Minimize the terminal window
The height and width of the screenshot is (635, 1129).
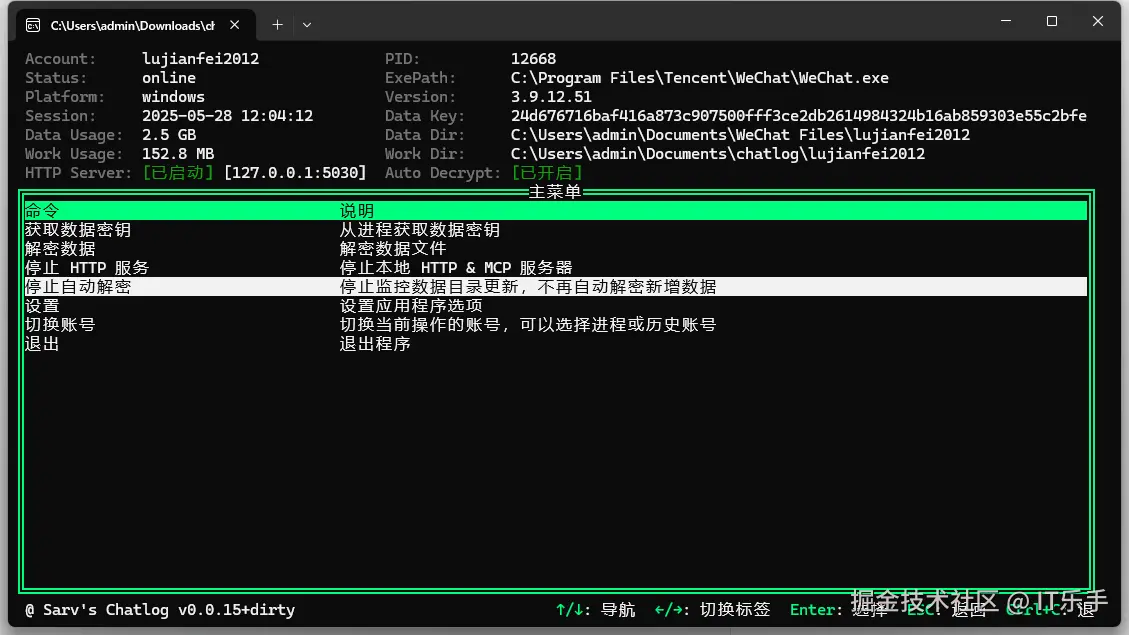tap(1006, 21)
